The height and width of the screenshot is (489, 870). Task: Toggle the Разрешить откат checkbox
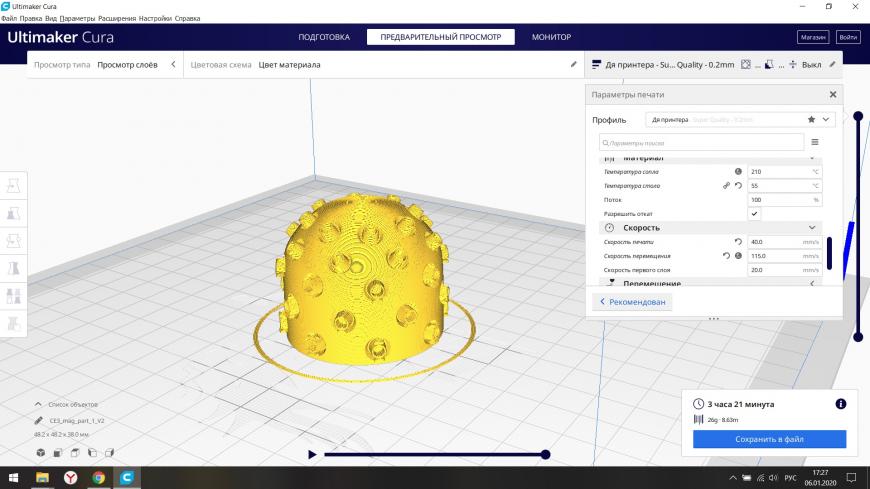point(754,214)
